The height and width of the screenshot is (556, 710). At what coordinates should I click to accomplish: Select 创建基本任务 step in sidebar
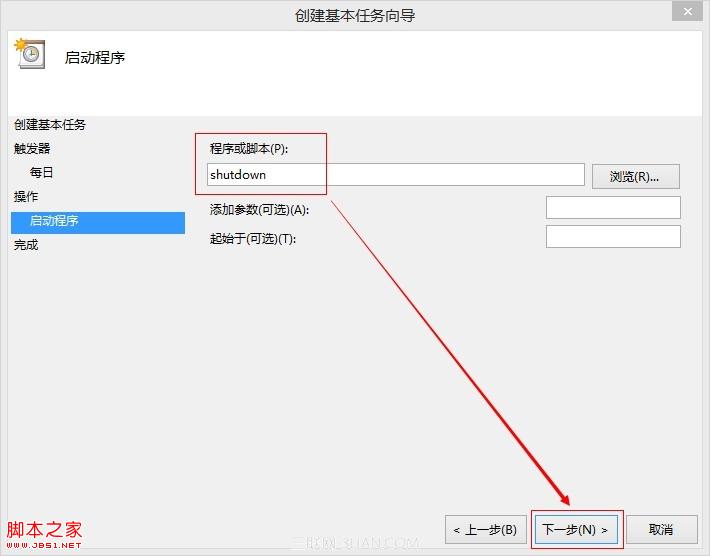[x=49, y=125]
